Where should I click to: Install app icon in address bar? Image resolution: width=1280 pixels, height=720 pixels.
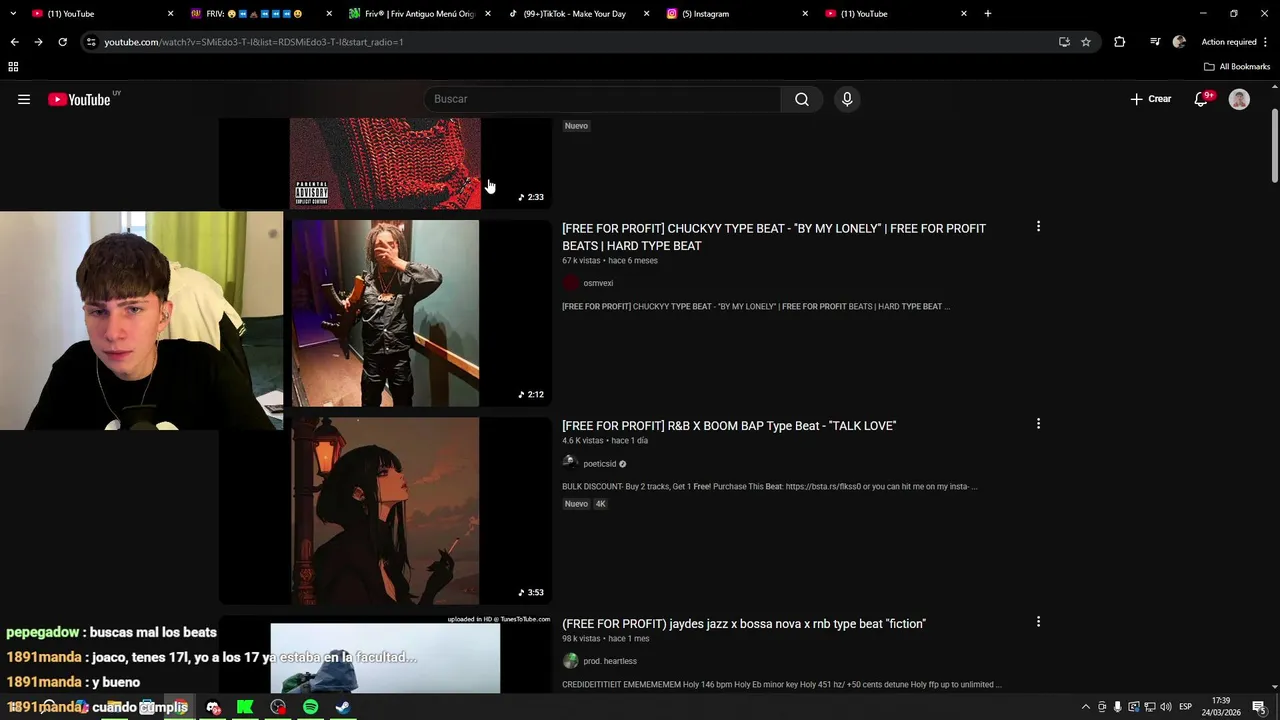pyautogui.click(x=1064, y=42)
